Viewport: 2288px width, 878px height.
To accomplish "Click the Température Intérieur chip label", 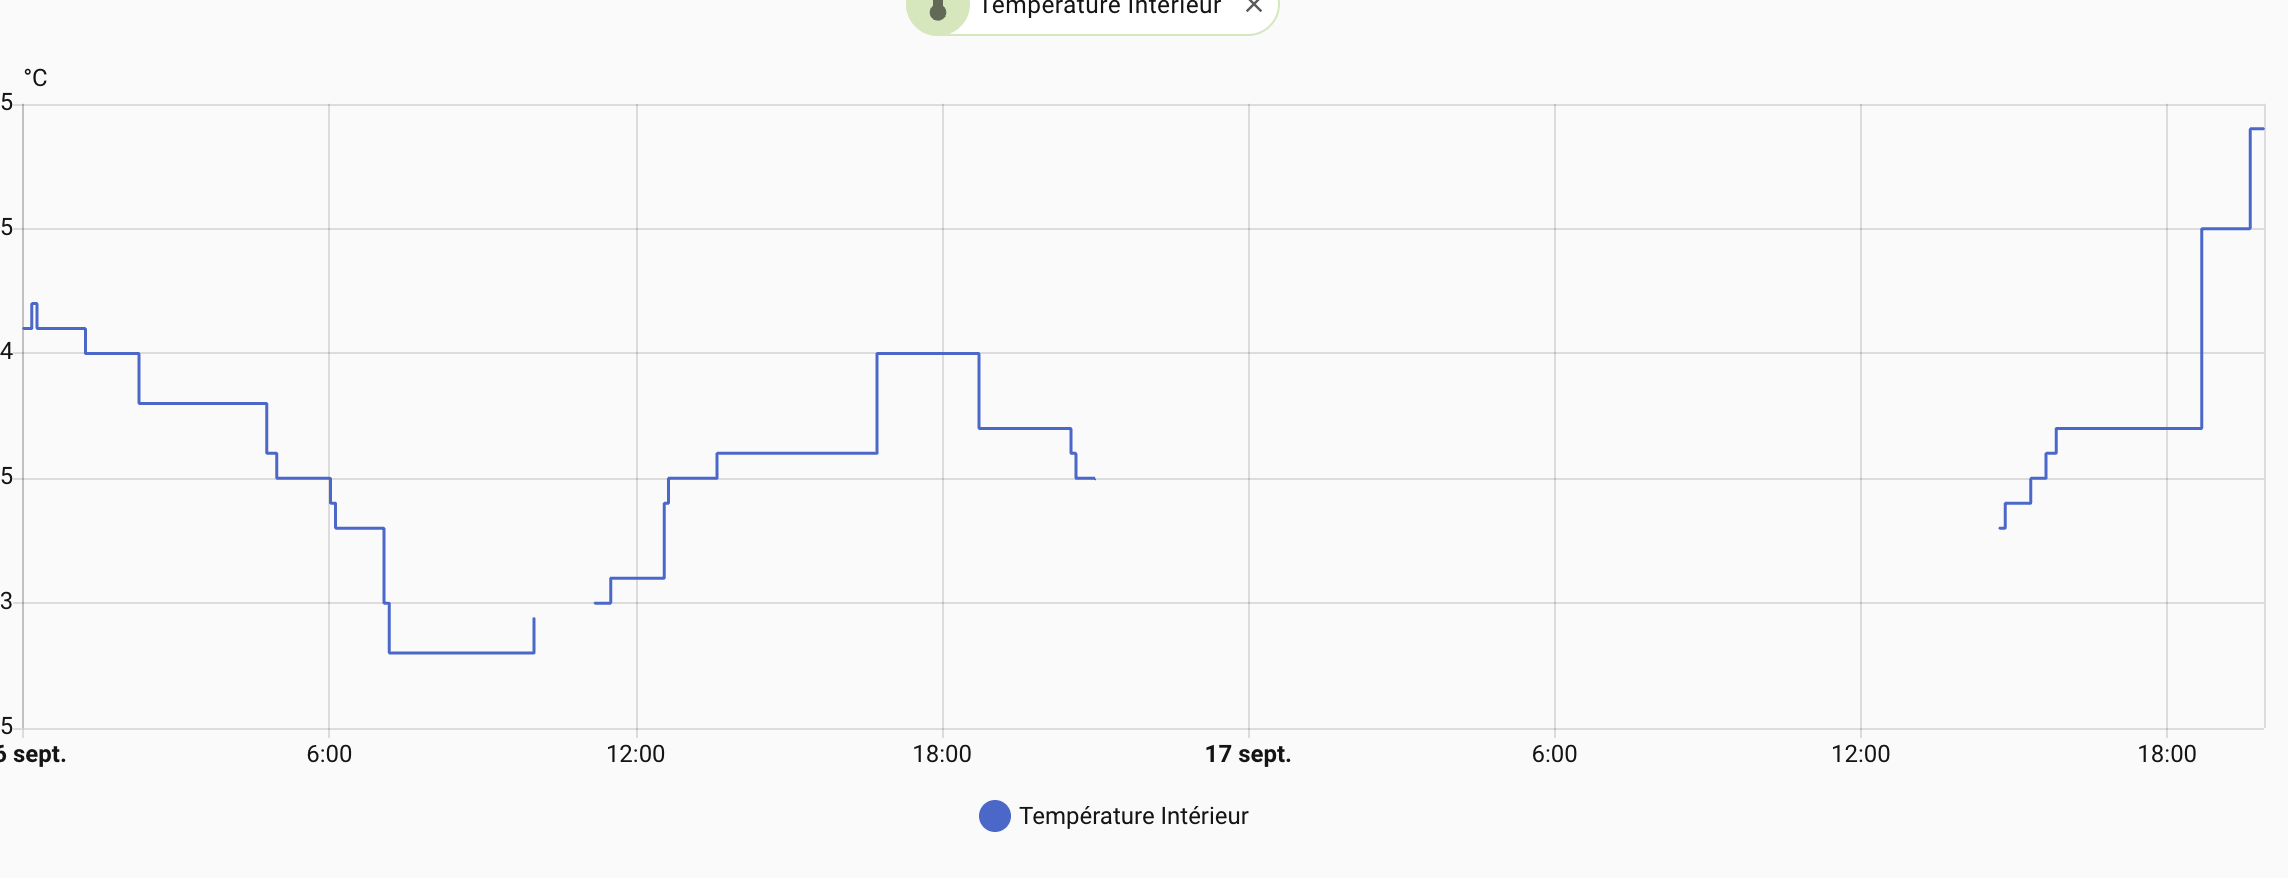I will 1100,8.
